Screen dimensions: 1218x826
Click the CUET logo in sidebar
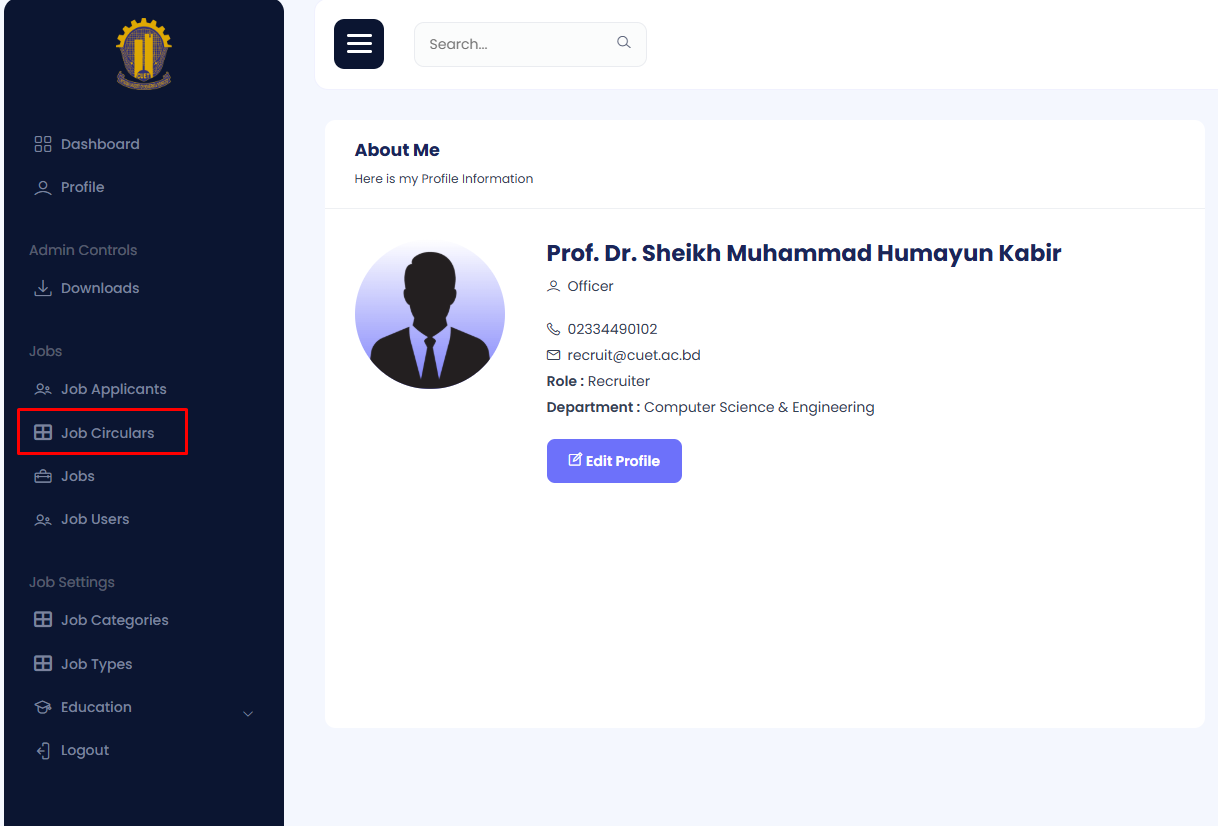click(144, 56)
